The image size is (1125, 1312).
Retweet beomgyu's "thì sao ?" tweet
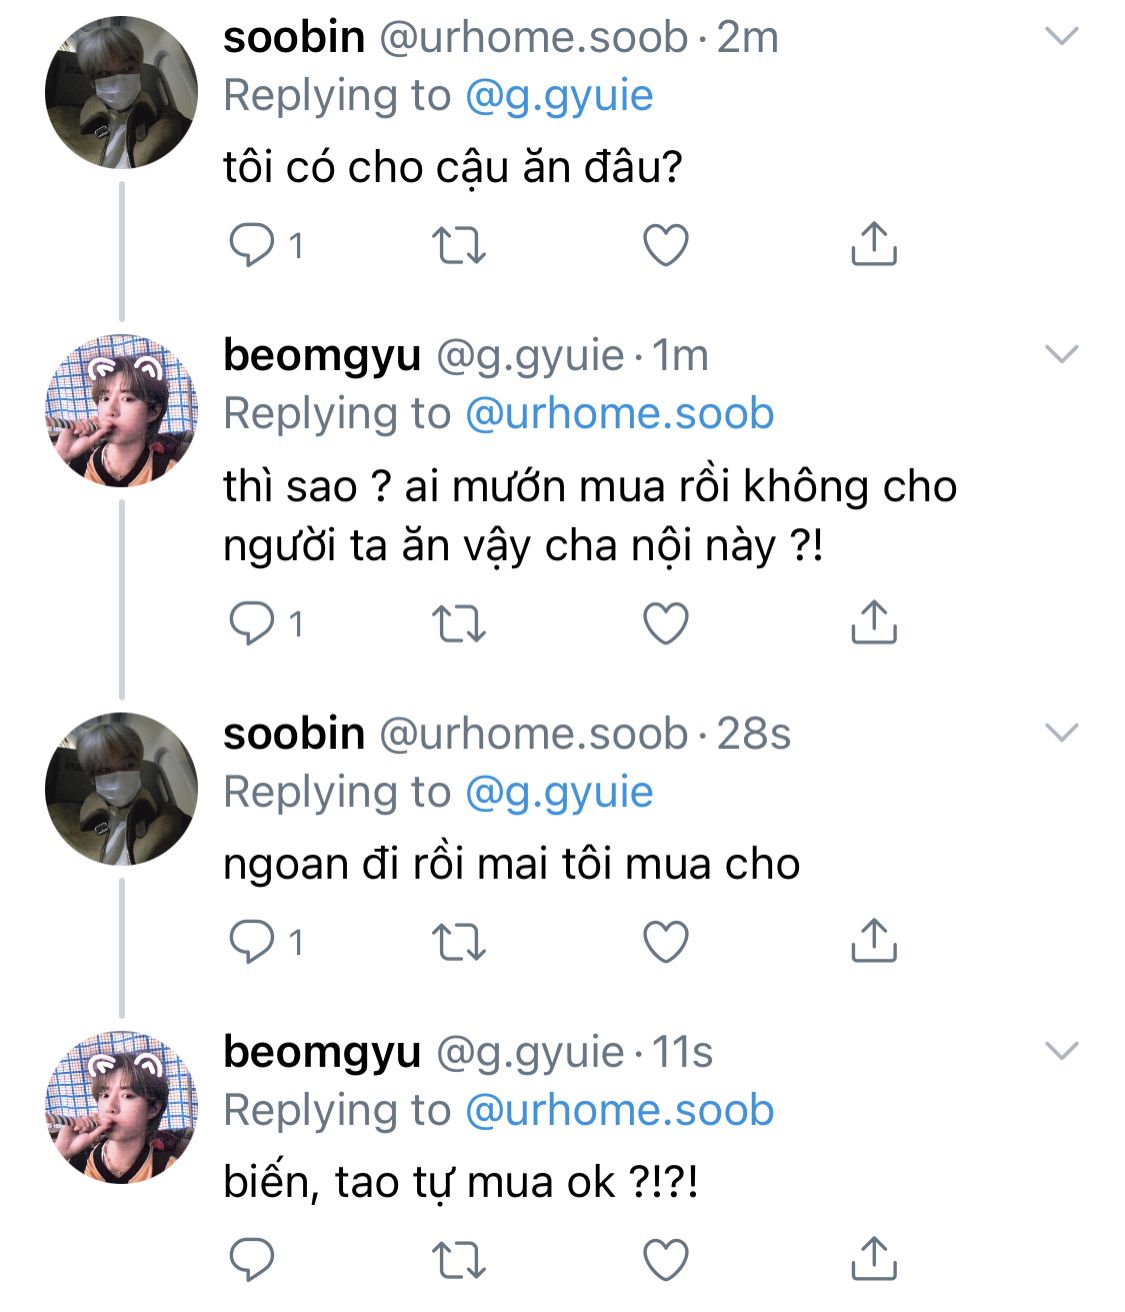tap(459, 624)
